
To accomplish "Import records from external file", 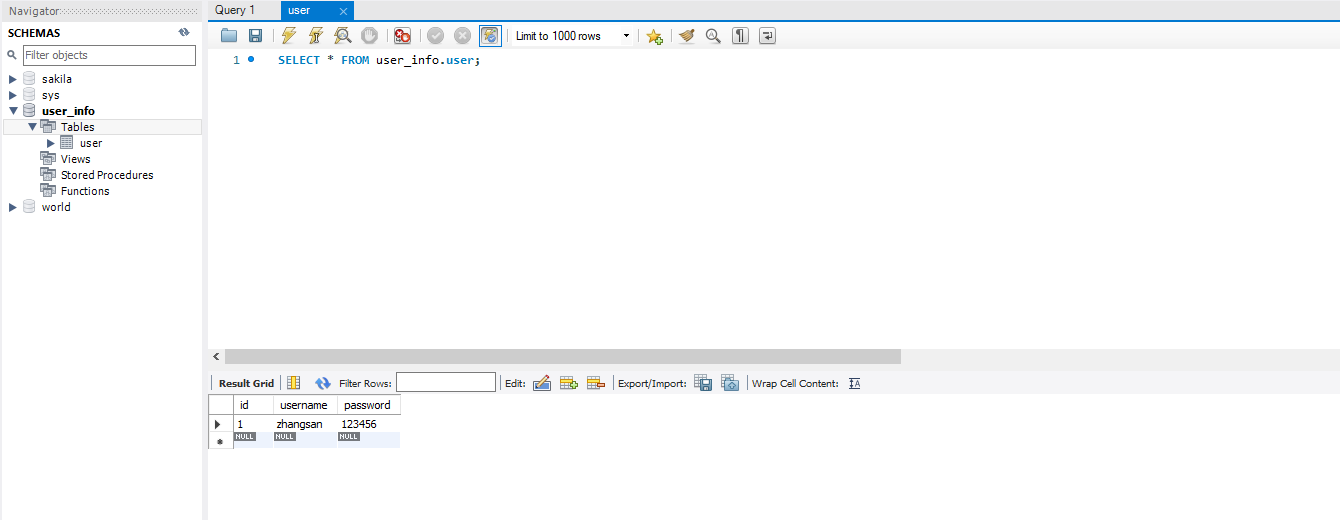I will click(730, 383).
